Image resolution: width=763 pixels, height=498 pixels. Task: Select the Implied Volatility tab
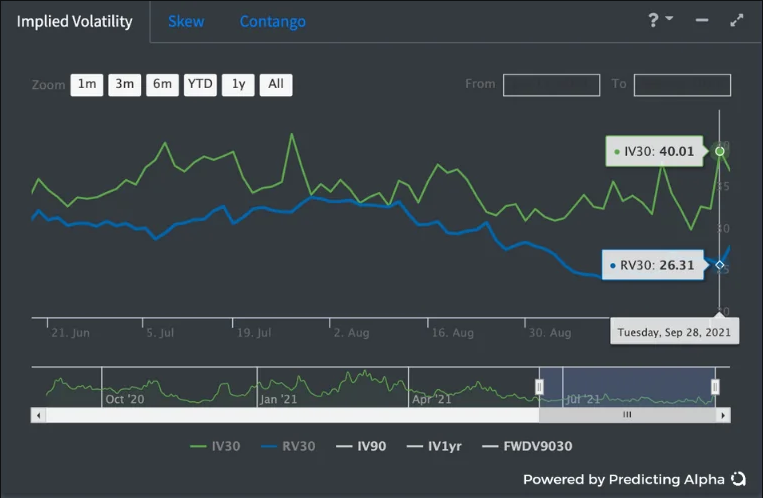coord(74,21)
